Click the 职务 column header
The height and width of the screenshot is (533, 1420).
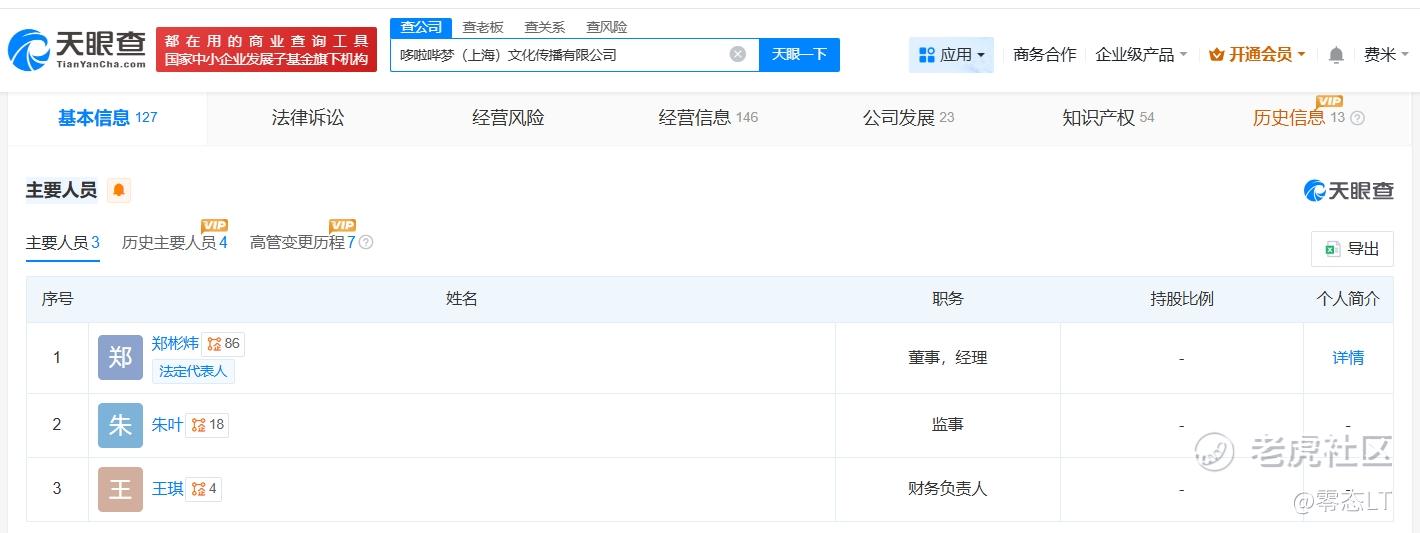pyautogui.click(x=948, y=299)
